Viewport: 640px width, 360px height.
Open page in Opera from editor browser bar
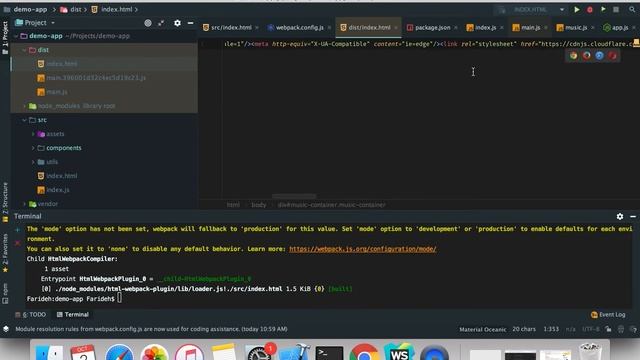[x=612, y=56]
